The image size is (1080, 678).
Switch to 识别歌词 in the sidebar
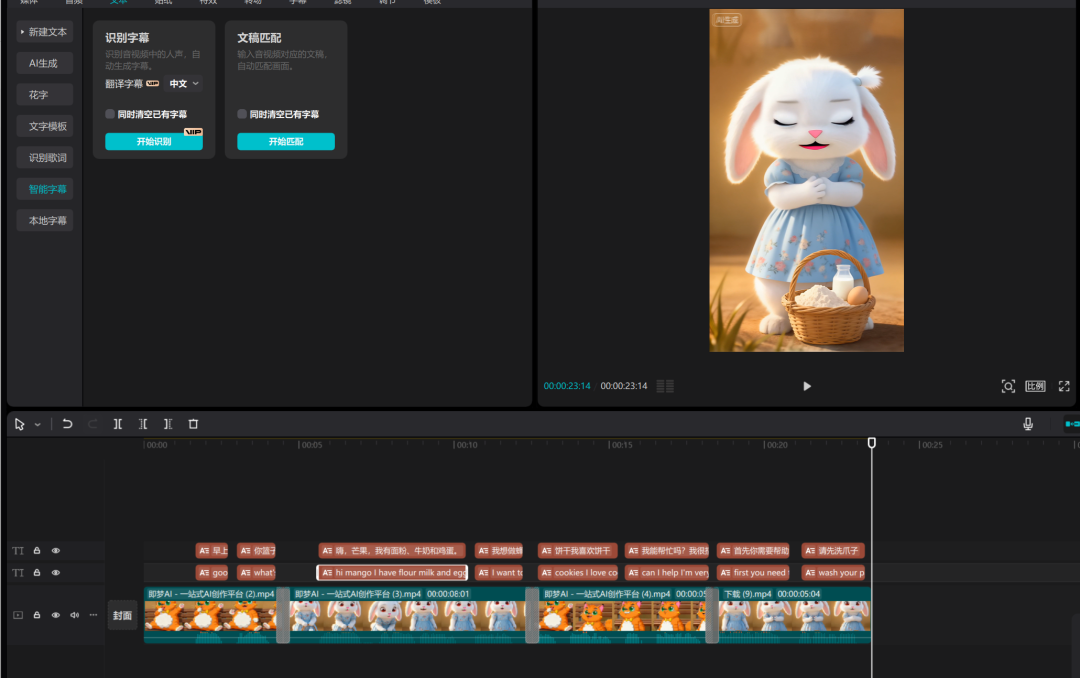click(x=47, y=158)
